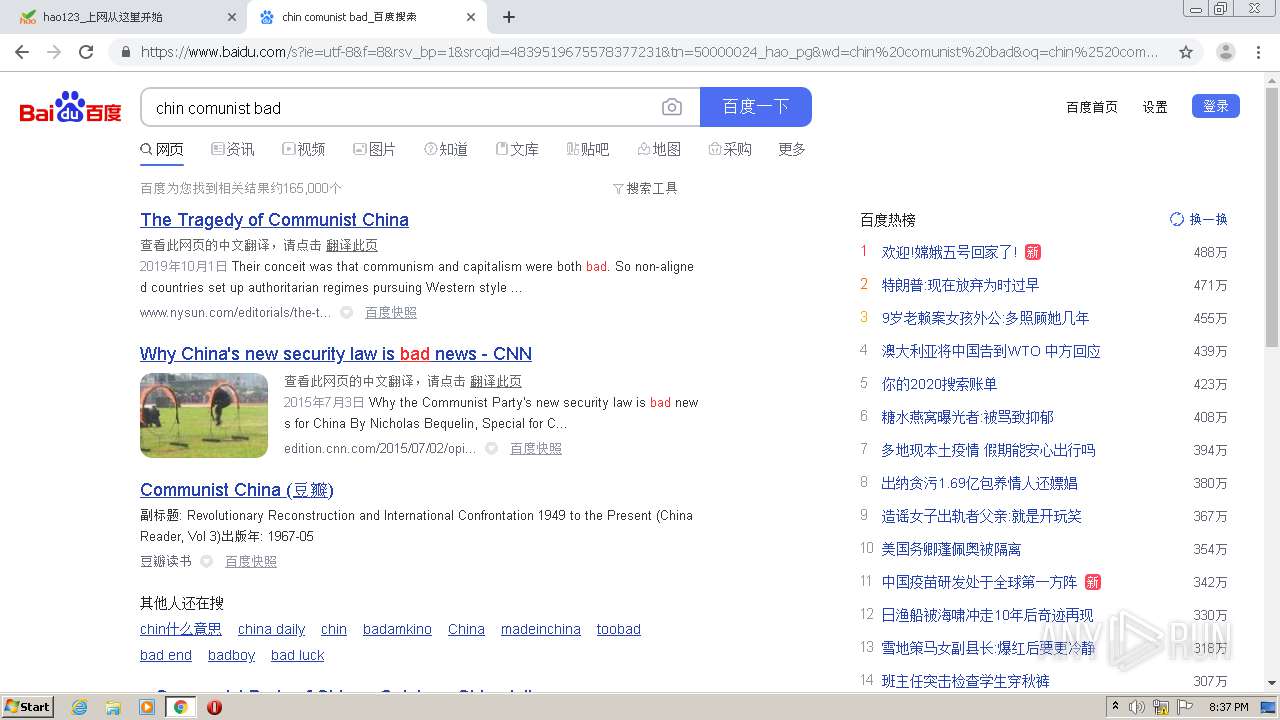Open the Windows Start menu

click(28, 707)
